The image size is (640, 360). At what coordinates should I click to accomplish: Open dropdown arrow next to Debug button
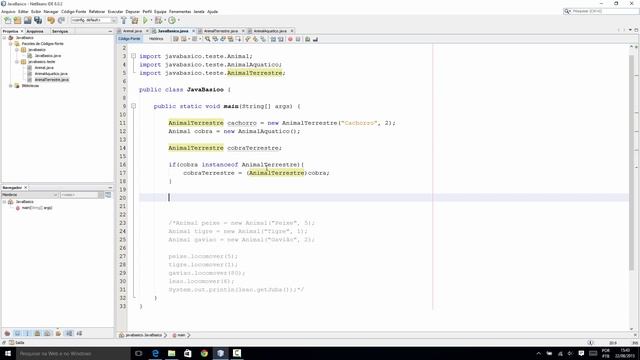tap(164, 20)
